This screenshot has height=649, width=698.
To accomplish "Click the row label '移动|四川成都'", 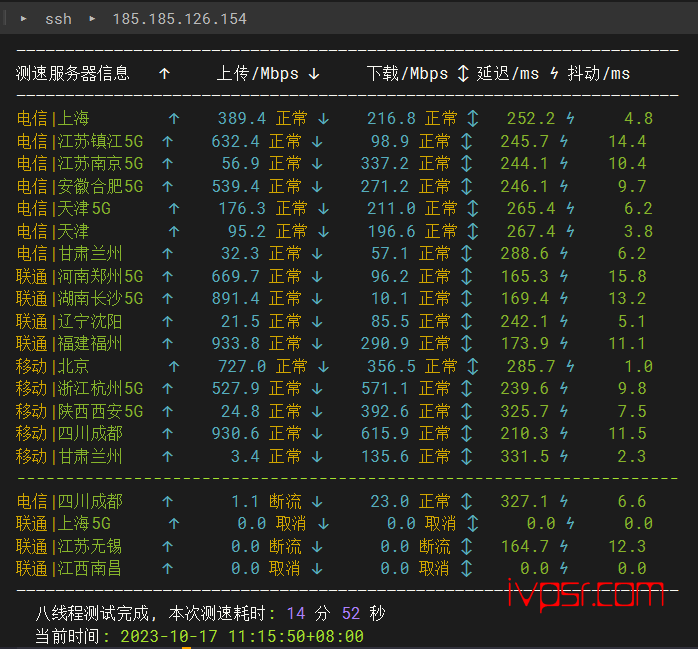I will [69, 433].
